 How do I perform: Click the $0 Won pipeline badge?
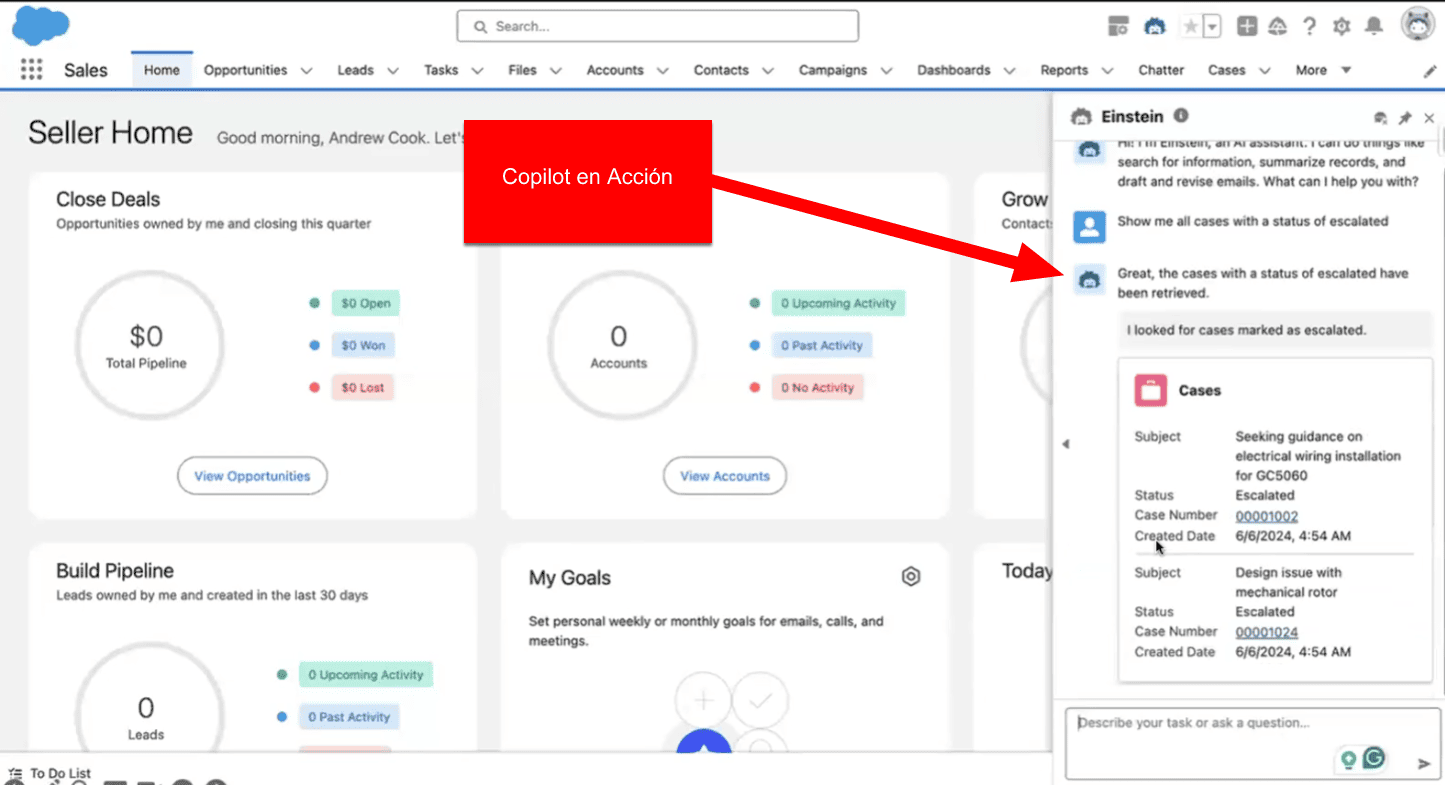click(363, 345)
